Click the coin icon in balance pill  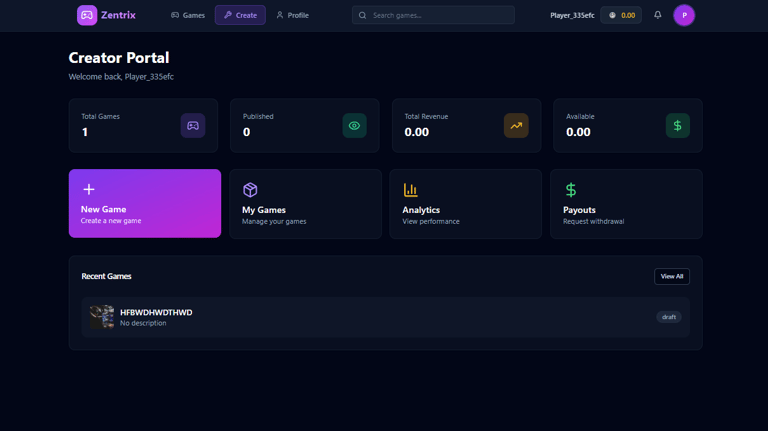tap(612, 15)
